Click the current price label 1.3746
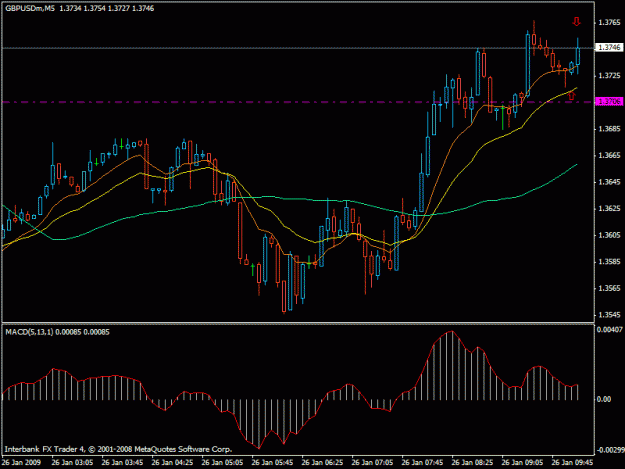Image resolution: width=625 pixels, height=469 pixels. click(x=609, y=47)
